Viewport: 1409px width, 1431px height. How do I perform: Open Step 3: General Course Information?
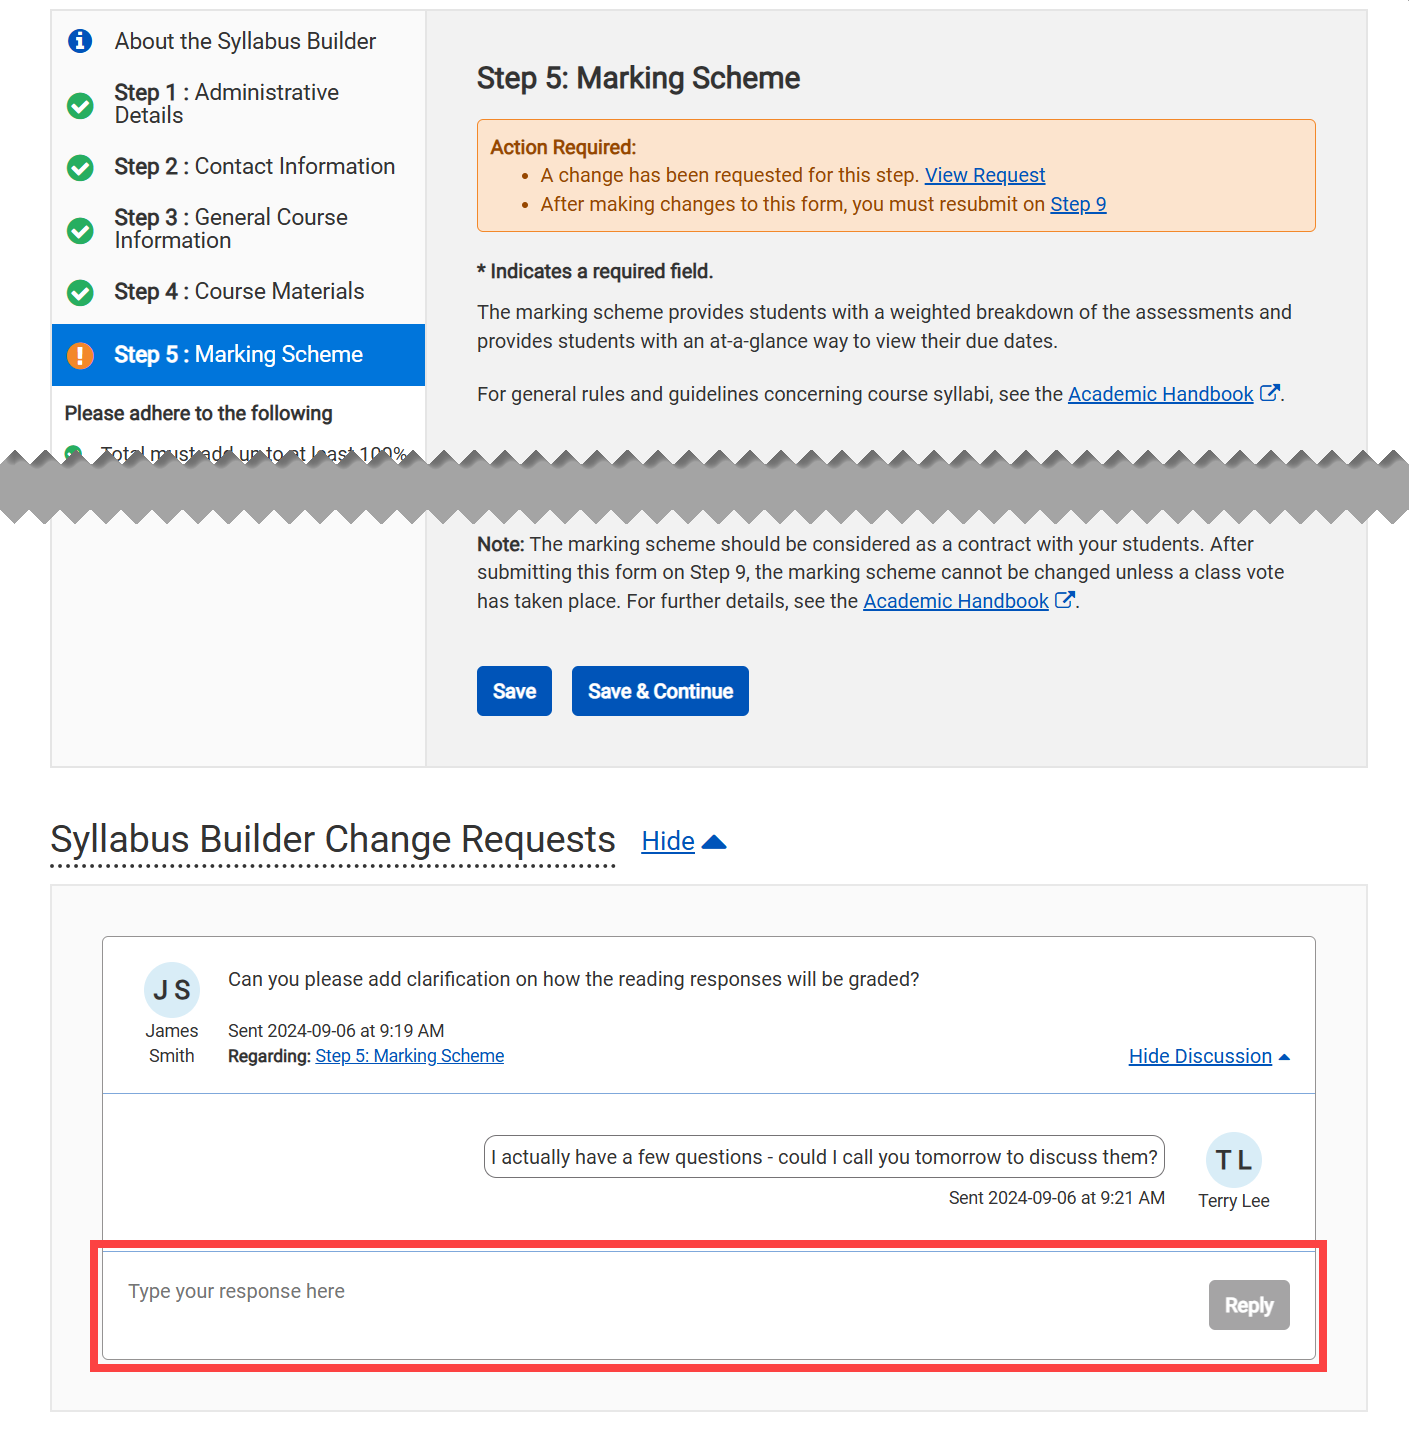[231, 229]
